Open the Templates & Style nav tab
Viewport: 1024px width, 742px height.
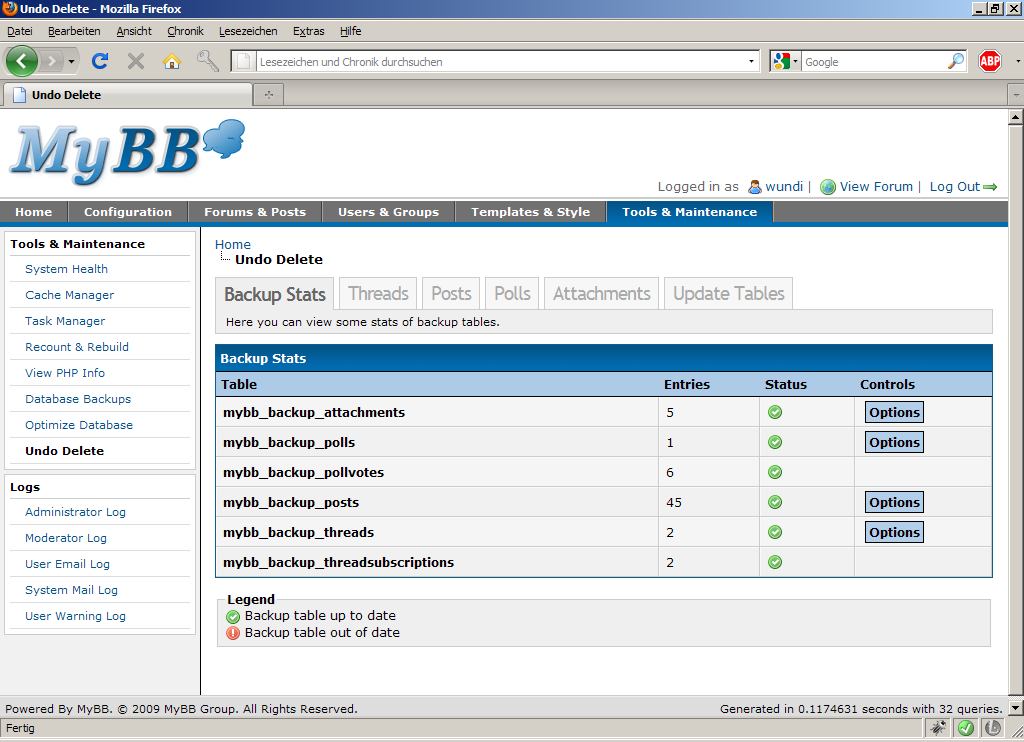[530, 212]
